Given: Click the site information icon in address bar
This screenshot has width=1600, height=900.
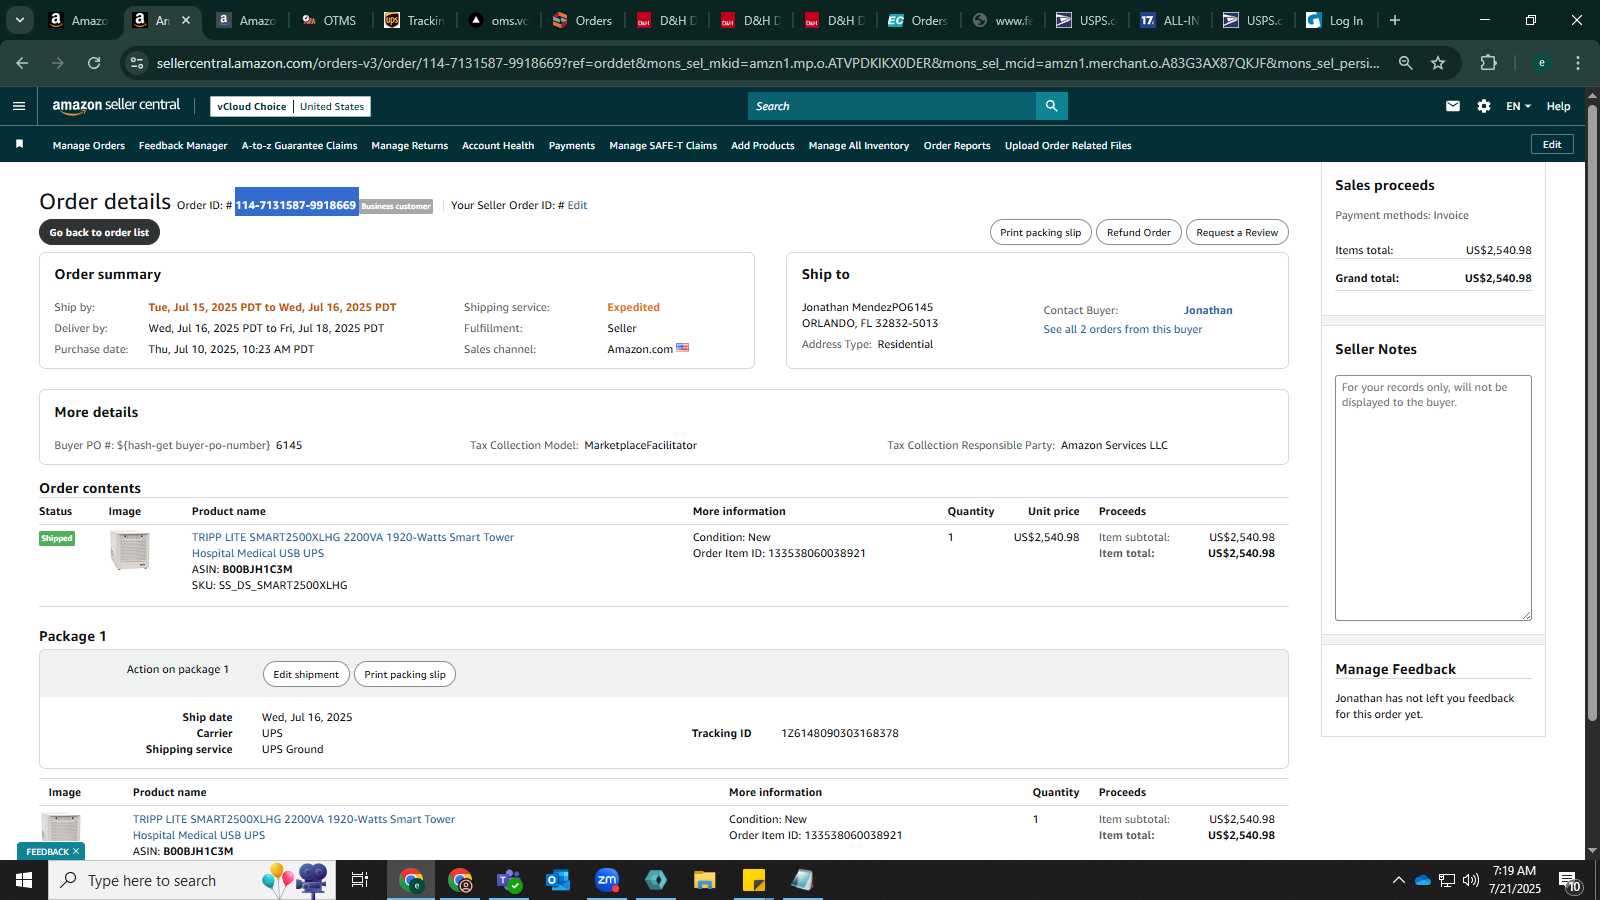Looking at the screenshot, I should click(137, 63).
